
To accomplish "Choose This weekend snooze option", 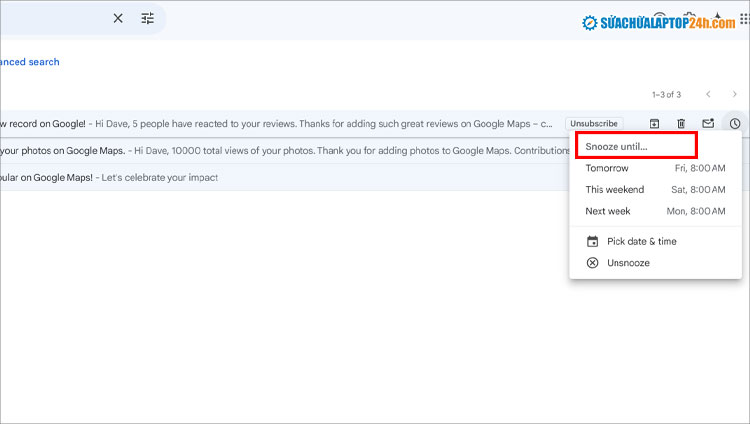I will coord(655,190).
